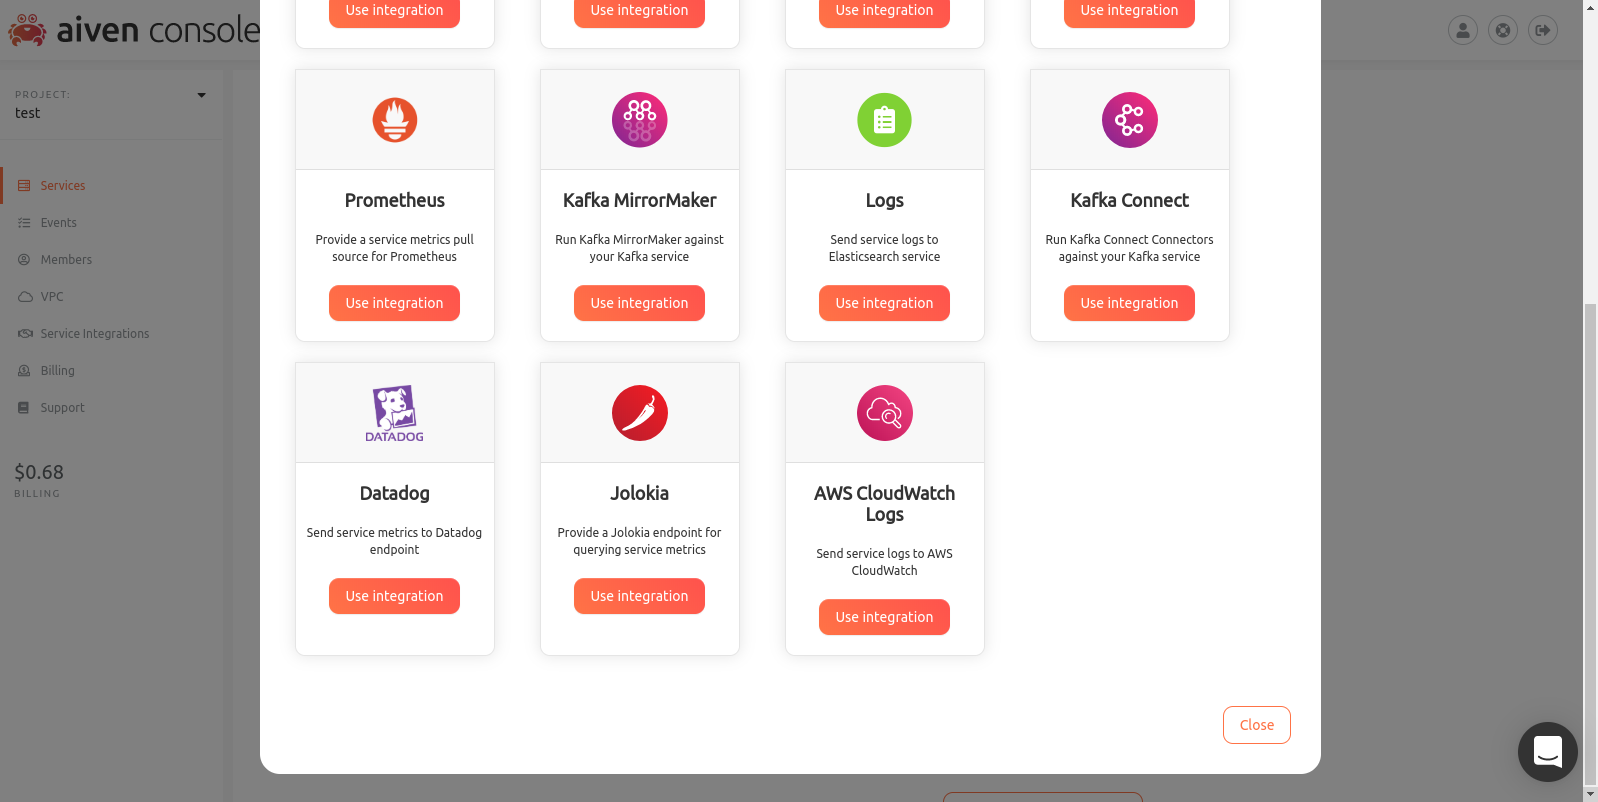Click the Jolokia chili pepper icon
The height and width of the screenshot is (802, 1598).
click(x=639, y=413)
